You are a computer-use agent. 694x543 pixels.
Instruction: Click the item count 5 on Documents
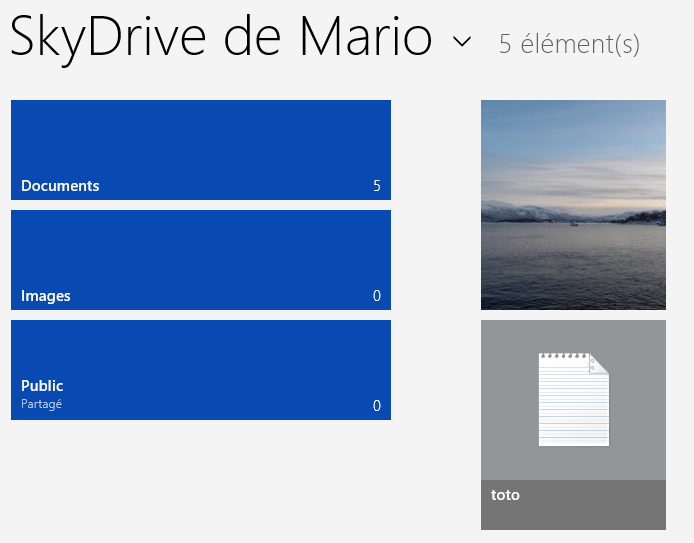pyautogui.click(x=377, y=185)
